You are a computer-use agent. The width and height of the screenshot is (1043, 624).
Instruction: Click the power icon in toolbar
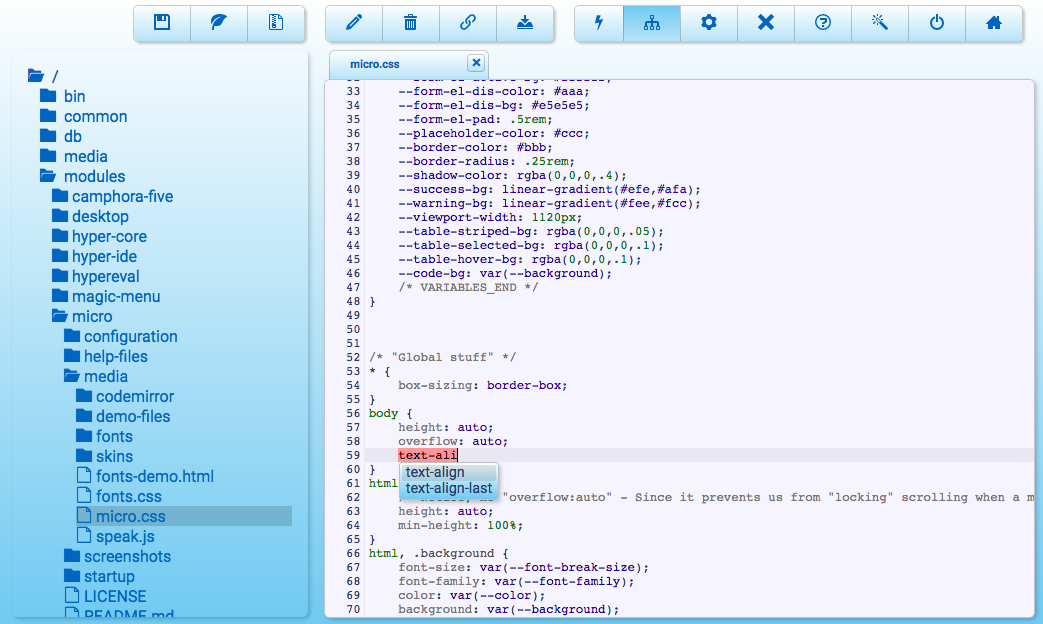pyautogui.click(x=937, y=23)
